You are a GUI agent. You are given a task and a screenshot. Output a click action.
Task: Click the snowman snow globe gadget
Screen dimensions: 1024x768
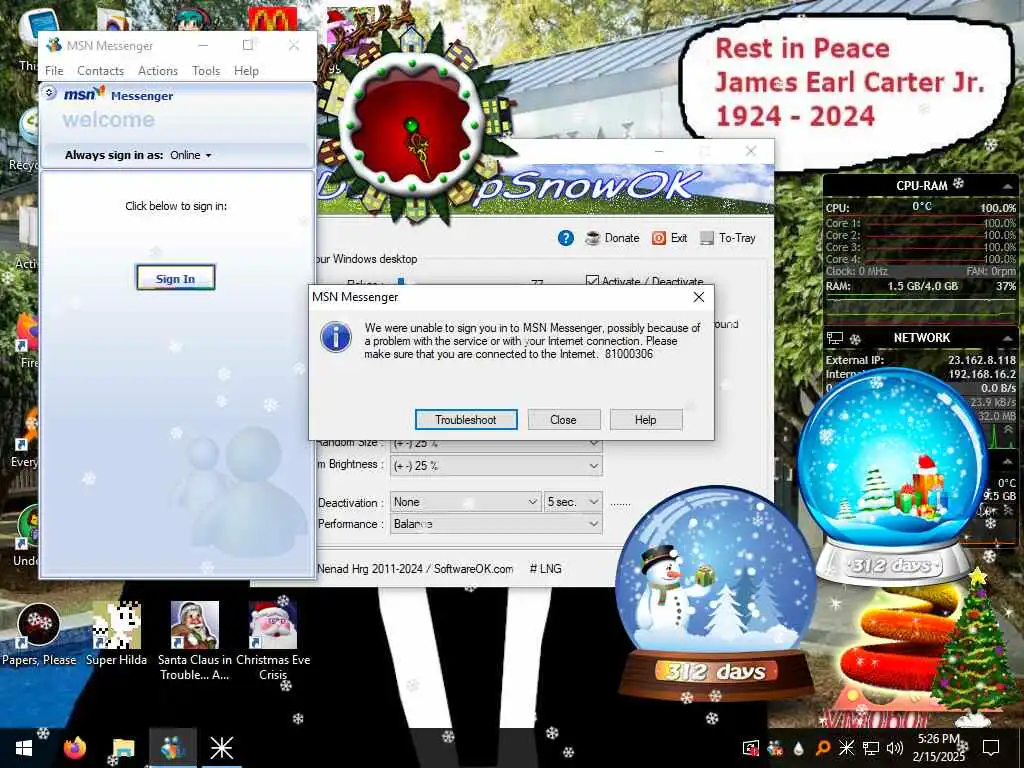pos(716,594)
